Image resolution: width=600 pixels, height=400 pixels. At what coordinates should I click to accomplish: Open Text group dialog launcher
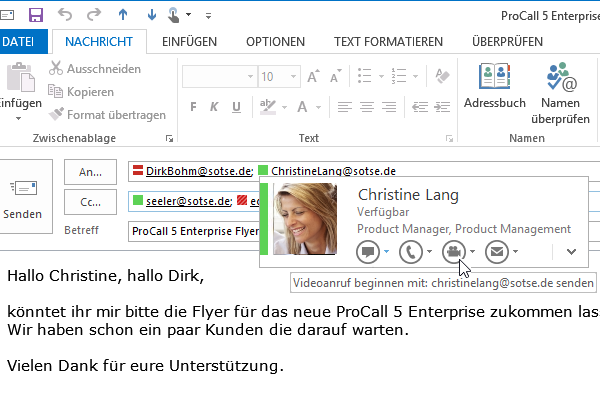[x=449, y=139]
